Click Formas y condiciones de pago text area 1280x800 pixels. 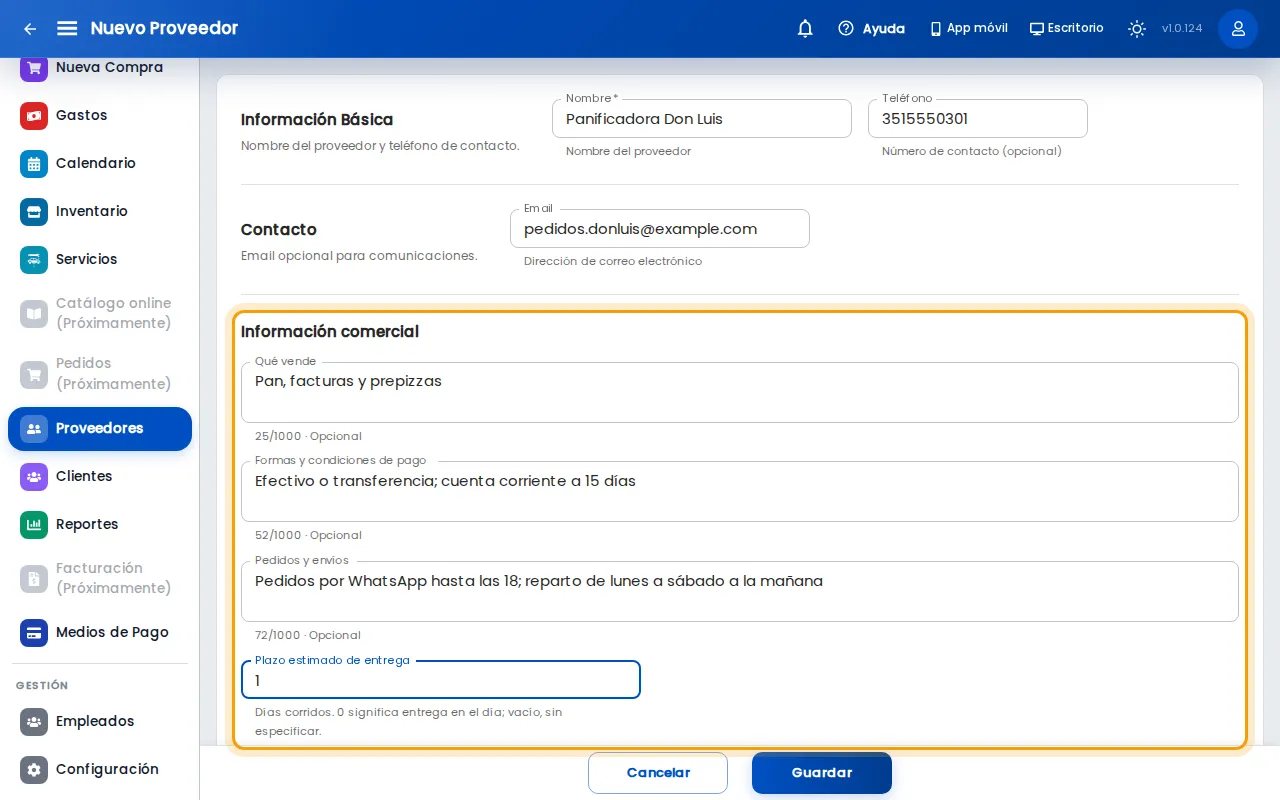(x=740, y=491)
